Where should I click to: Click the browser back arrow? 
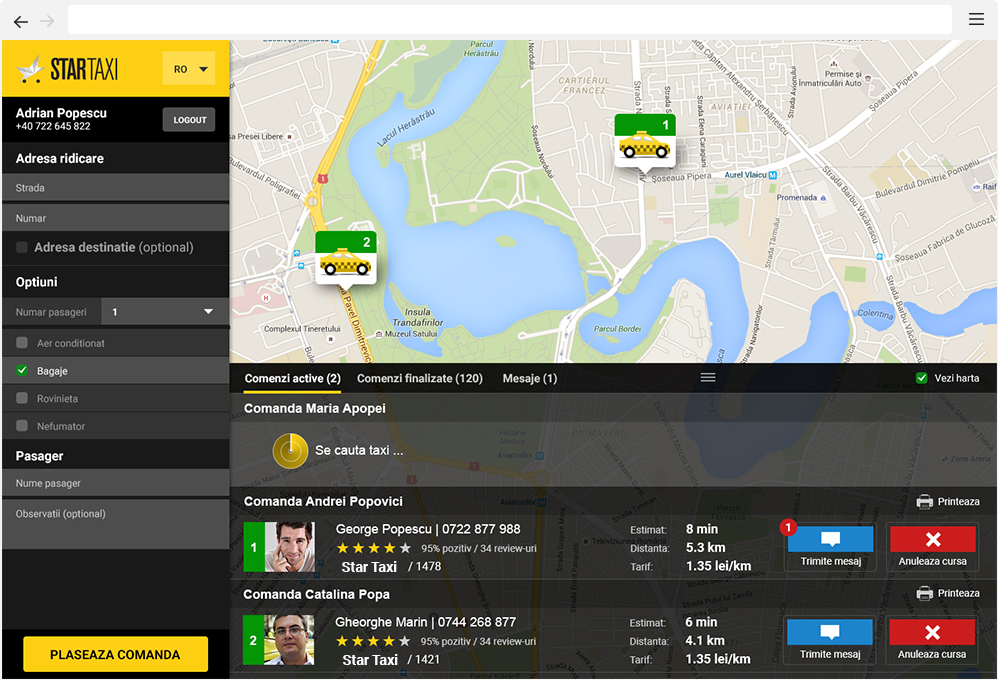(x=21, y=22)
